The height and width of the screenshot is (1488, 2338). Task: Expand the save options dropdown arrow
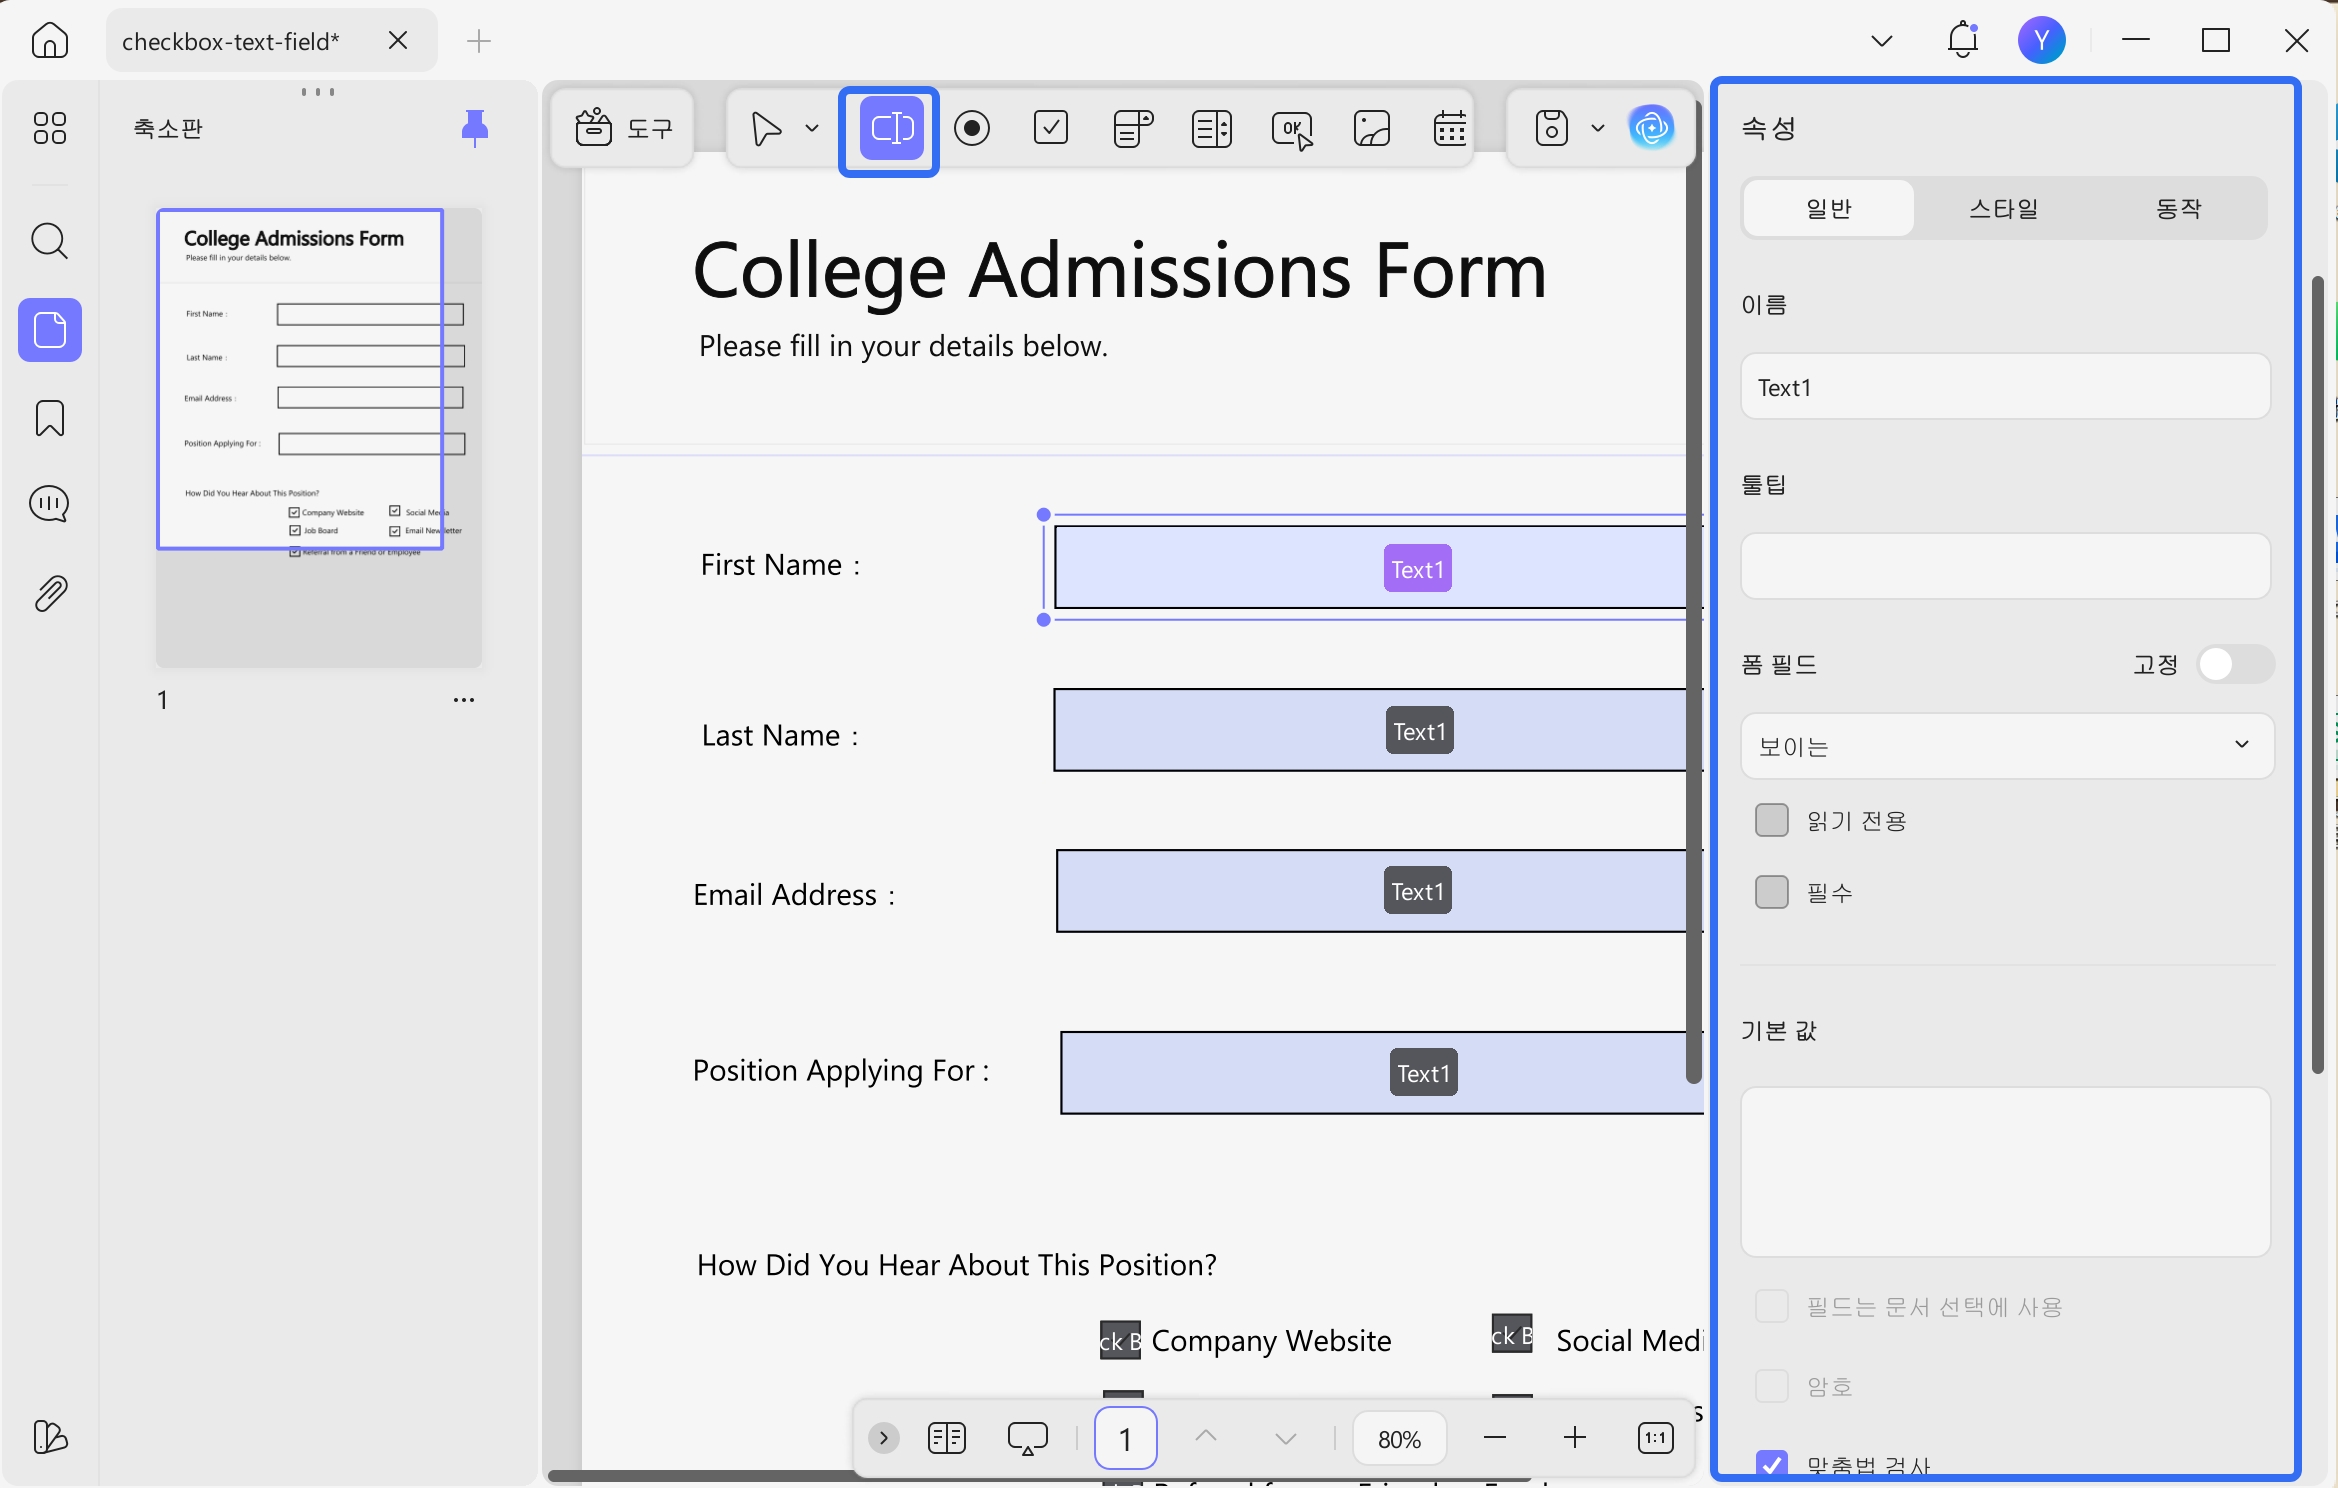(x=1598, y=128)
